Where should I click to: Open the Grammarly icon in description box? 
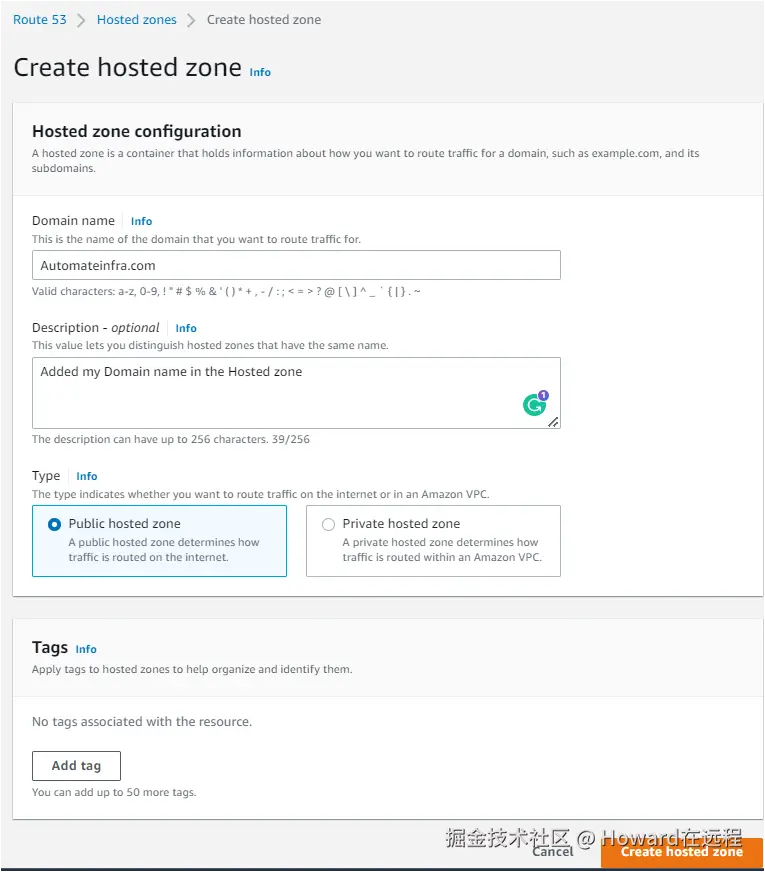coord(535,404)
